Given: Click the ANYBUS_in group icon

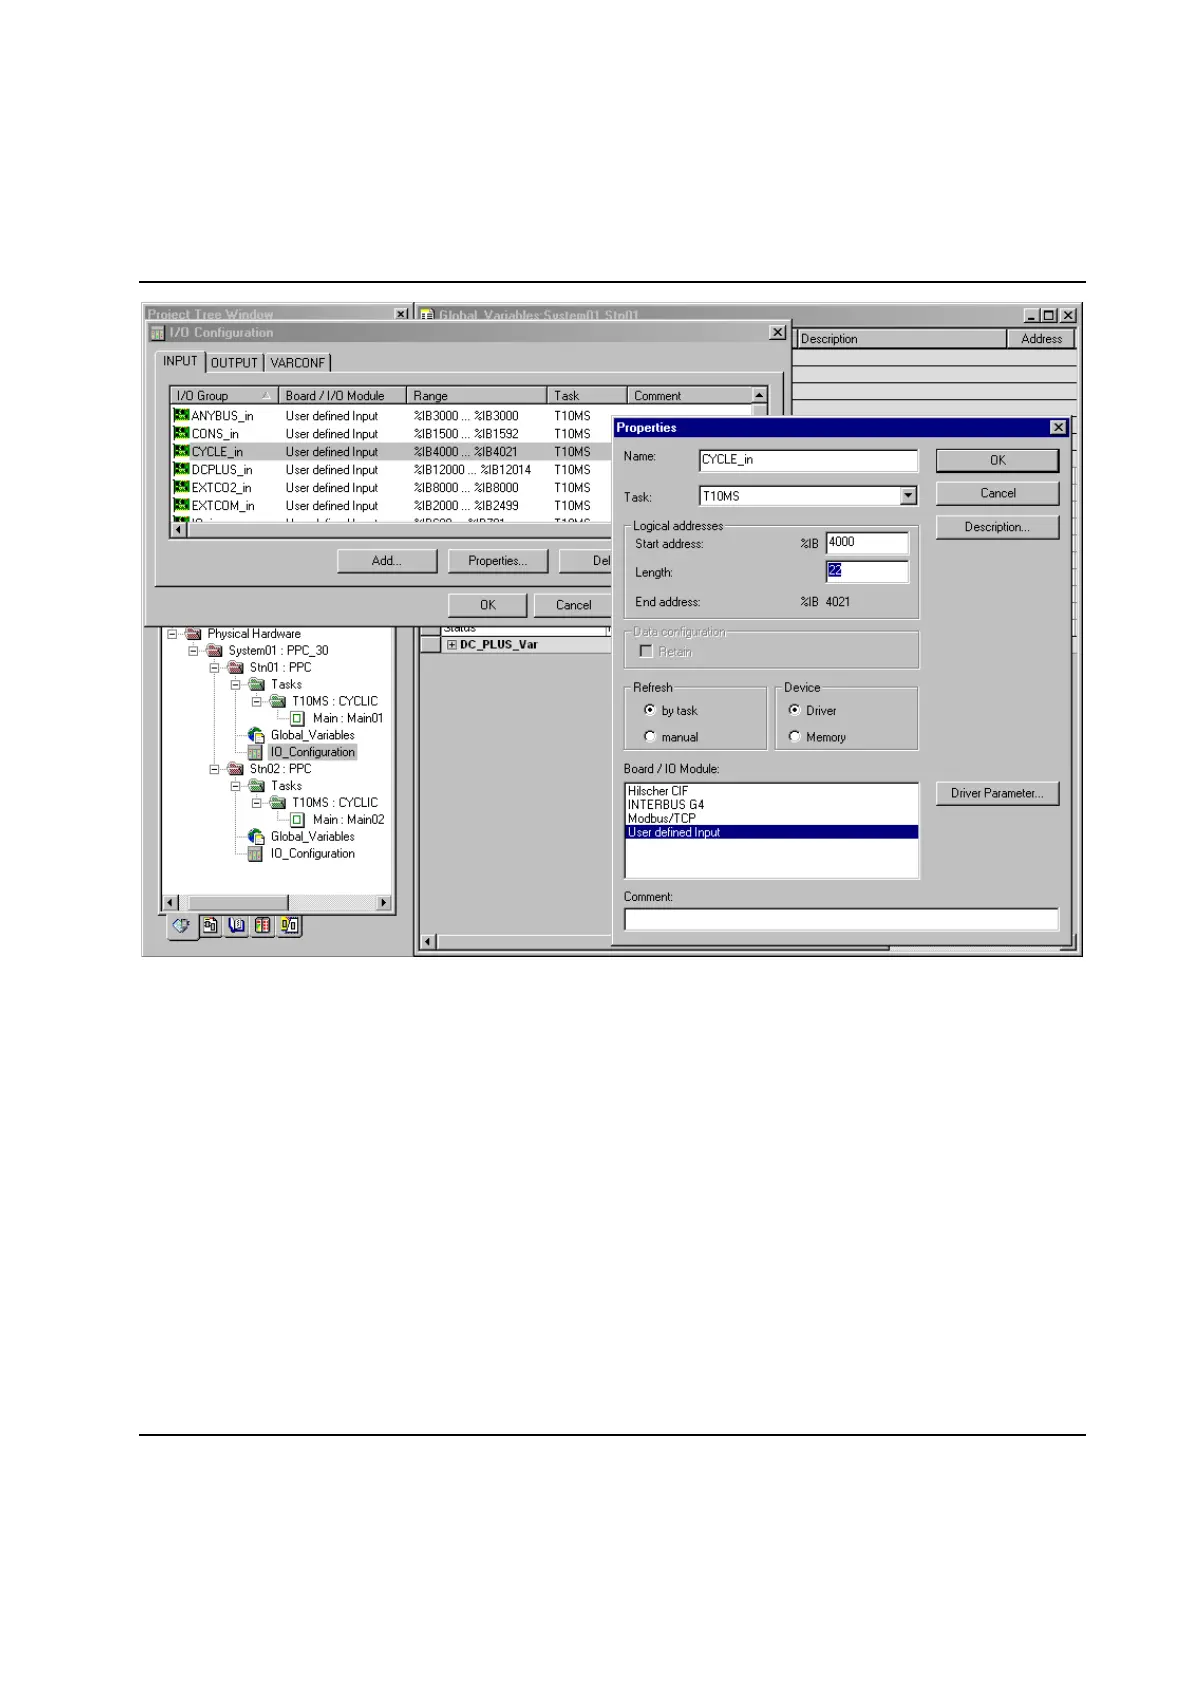Looking at the screenshot, I should click(181, 415).
